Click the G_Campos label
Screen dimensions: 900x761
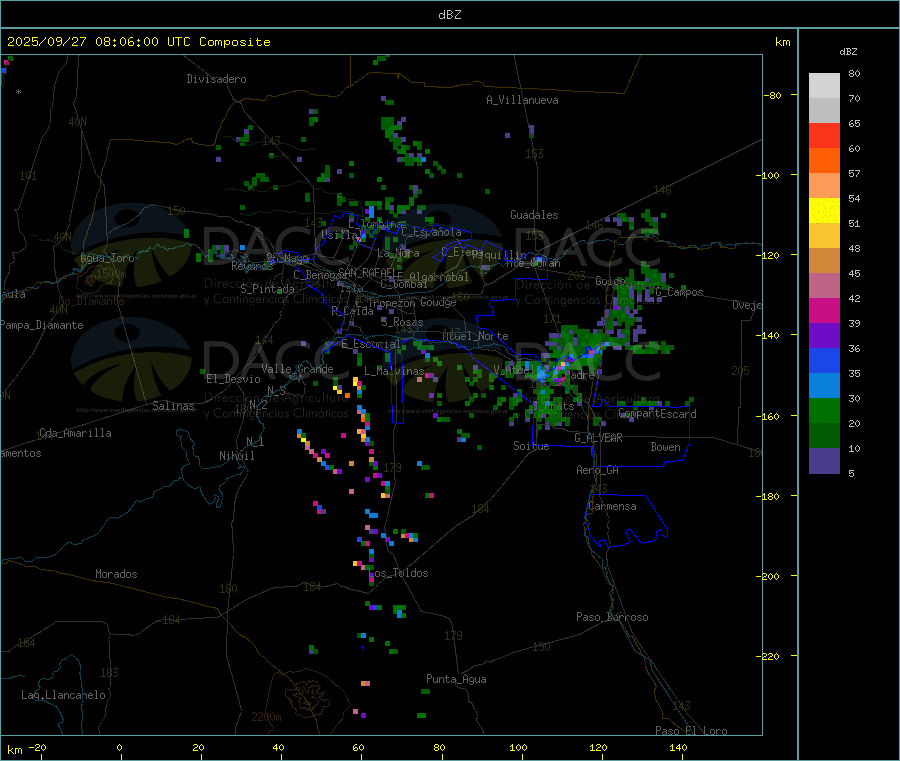click(x=680, y=292)
